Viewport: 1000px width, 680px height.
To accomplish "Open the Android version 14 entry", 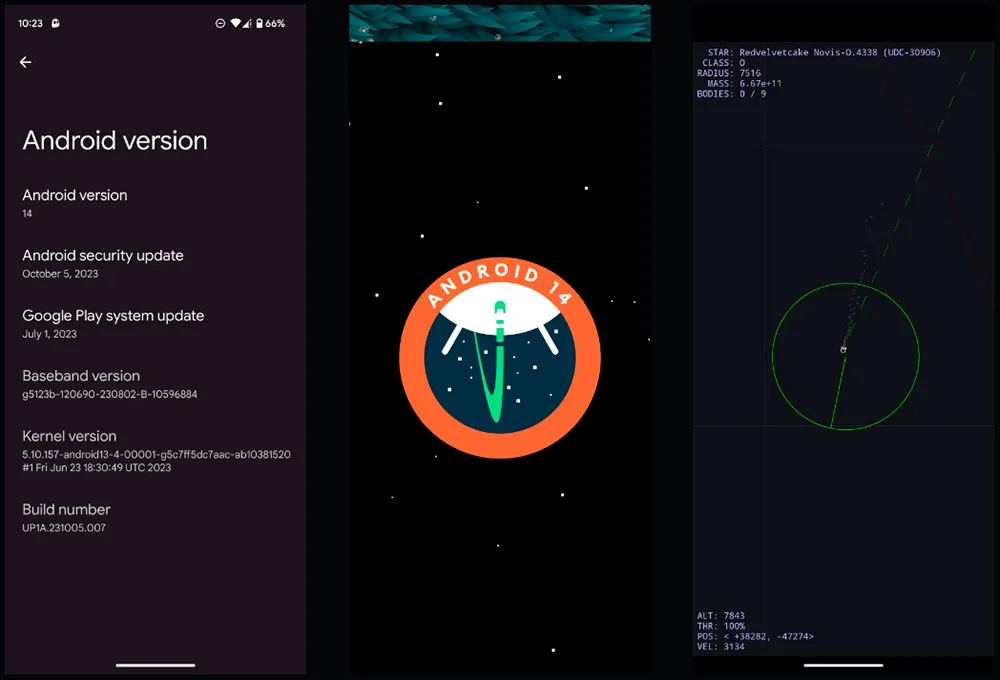I will [x=155, y=203].
